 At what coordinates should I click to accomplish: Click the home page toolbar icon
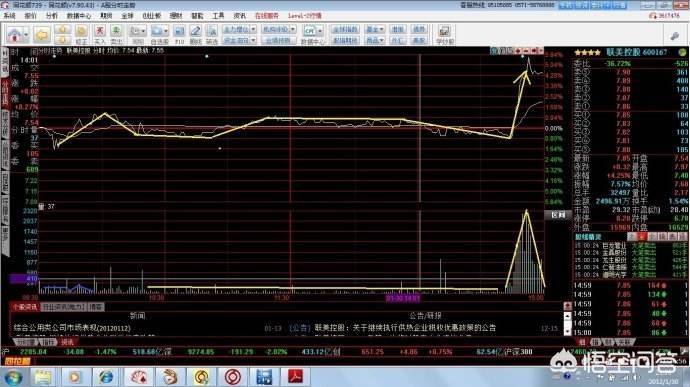[x=14, y=35]
